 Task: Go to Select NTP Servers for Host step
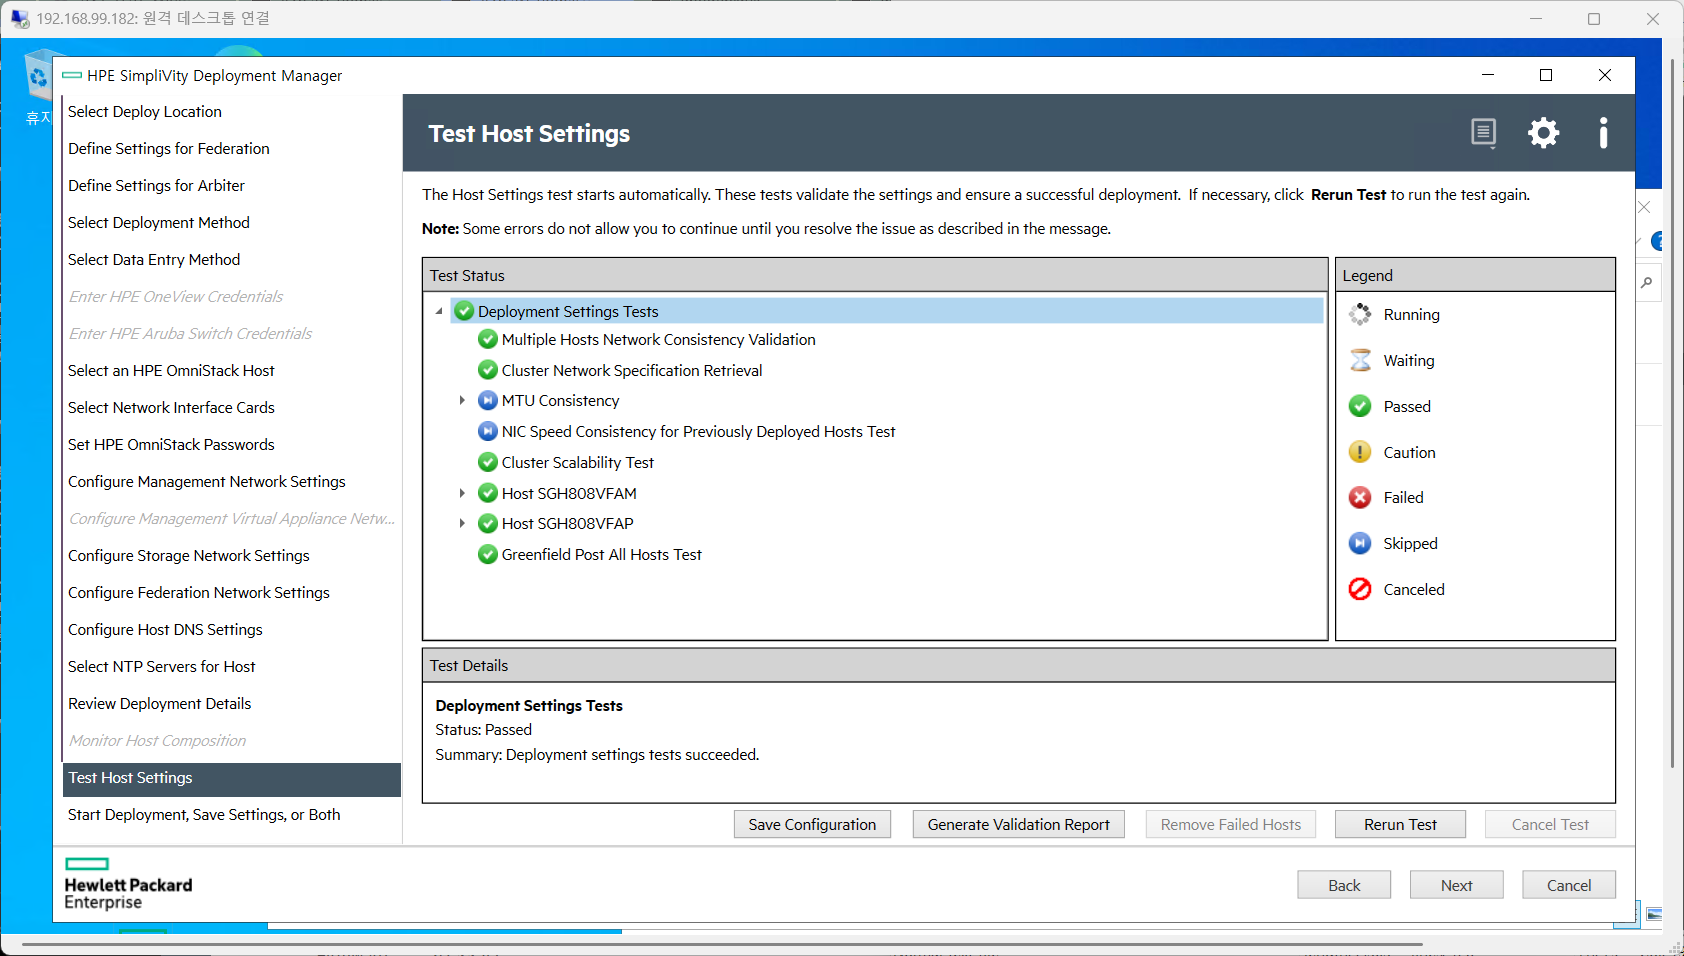[x=162, y=667]
